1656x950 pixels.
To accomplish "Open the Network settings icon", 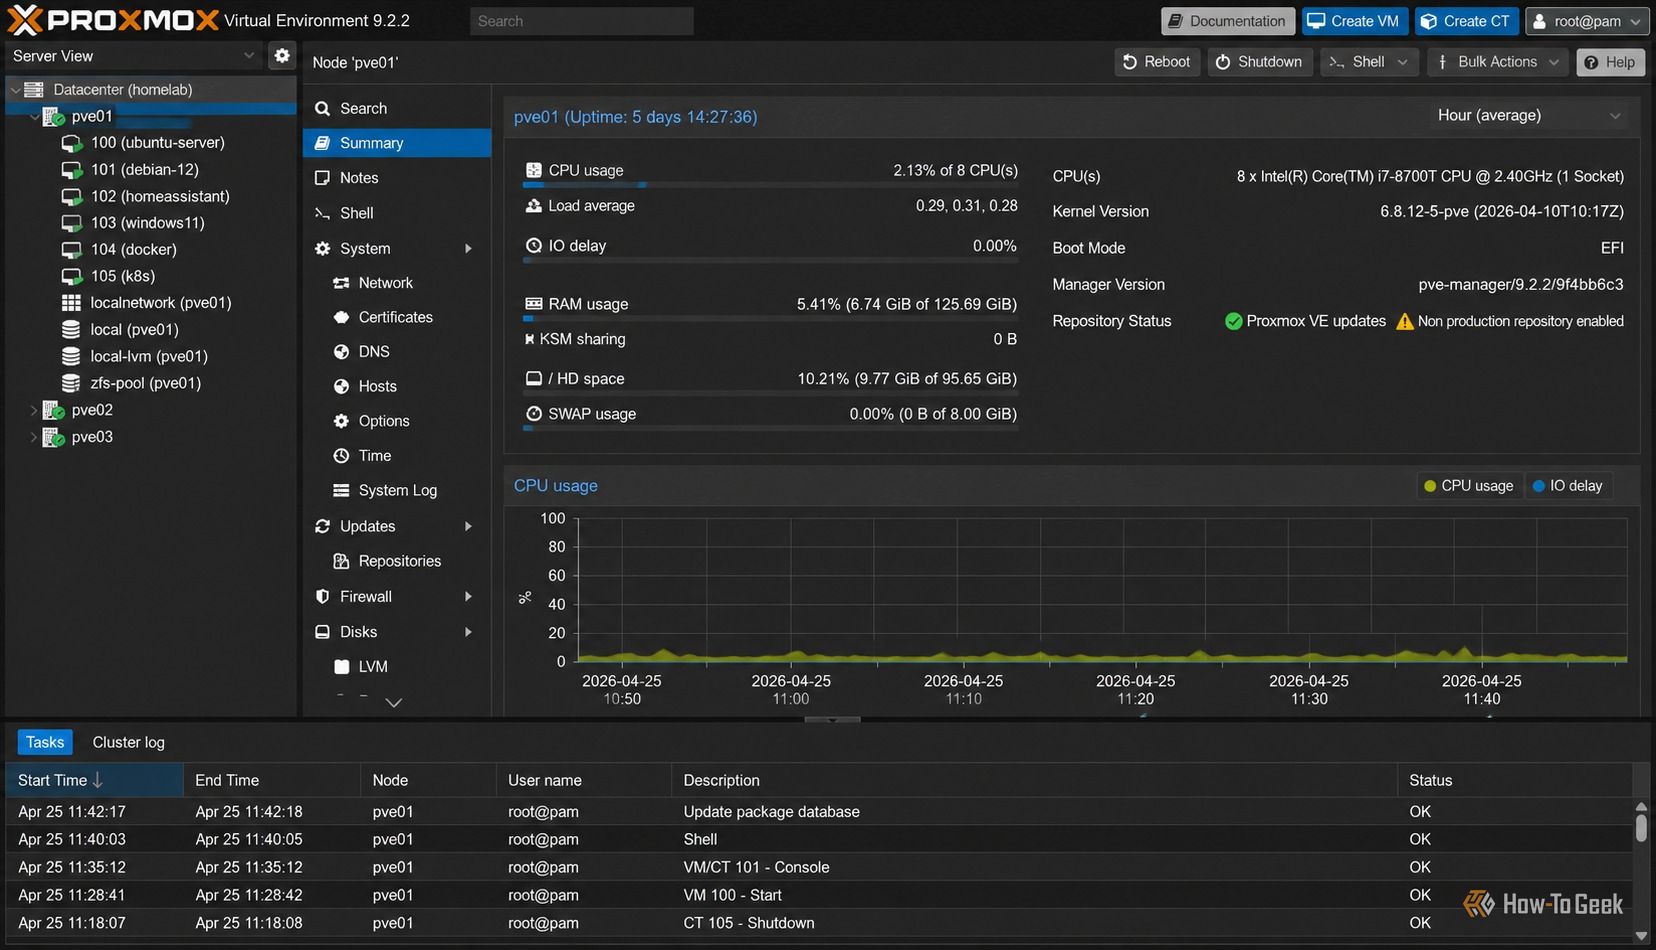I will (341, 284).
